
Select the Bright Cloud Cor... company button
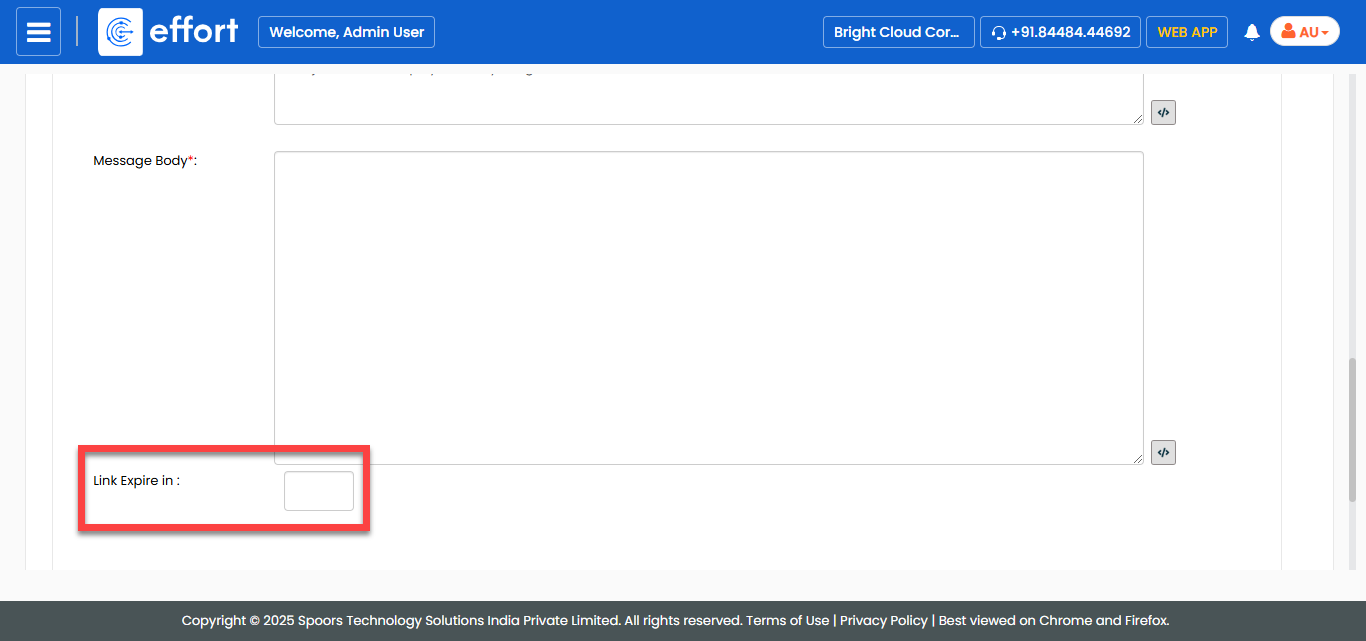tap(897, 32)
